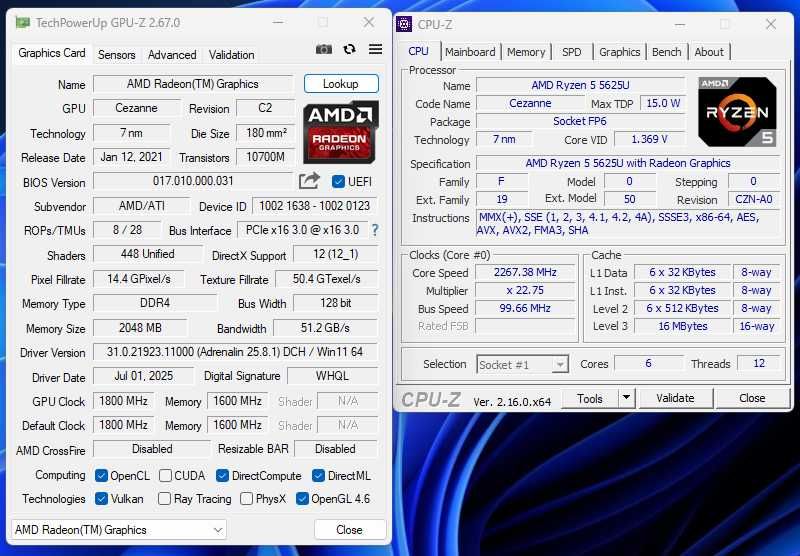The height and width of the screenshot is (556, 800).
Task: Switch to the Validation tab in GPU-Z
Action: [x=231, y=55]
